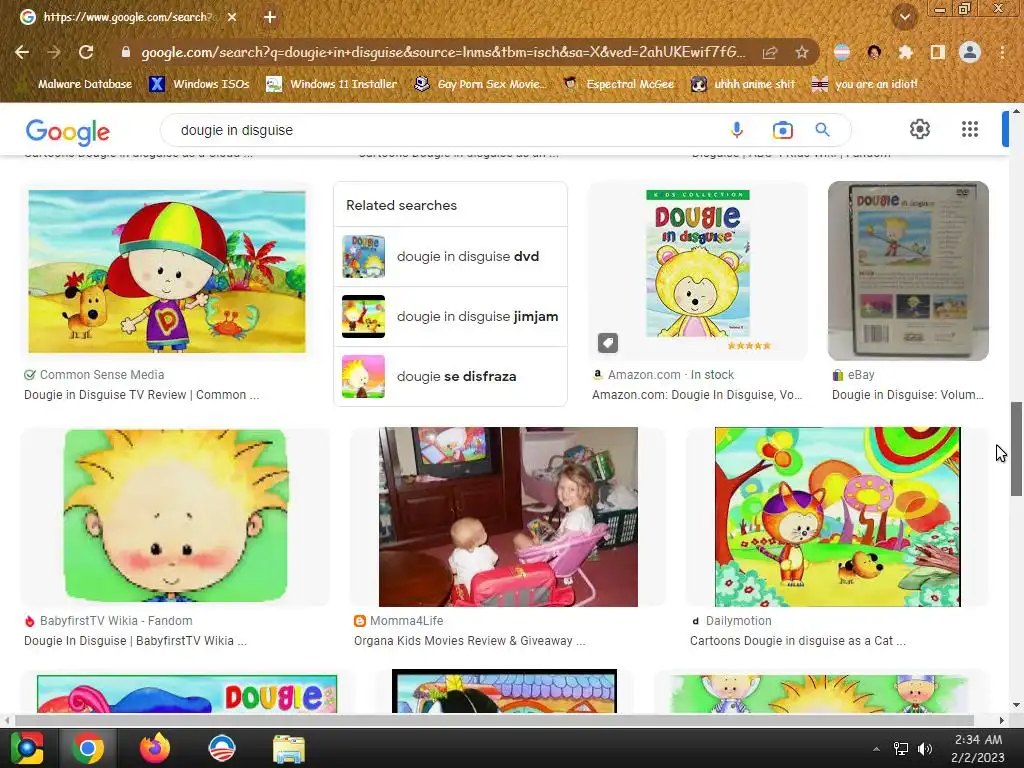
Task: Open Google quick settings gear
Action: tap(920, 129)
